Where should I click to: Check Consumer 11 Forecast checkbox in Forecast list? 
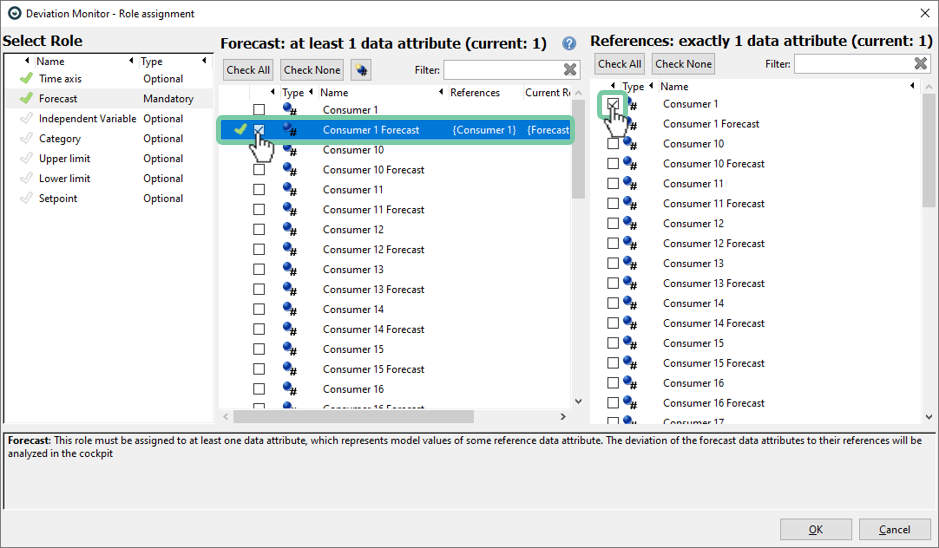pos(259,209)
